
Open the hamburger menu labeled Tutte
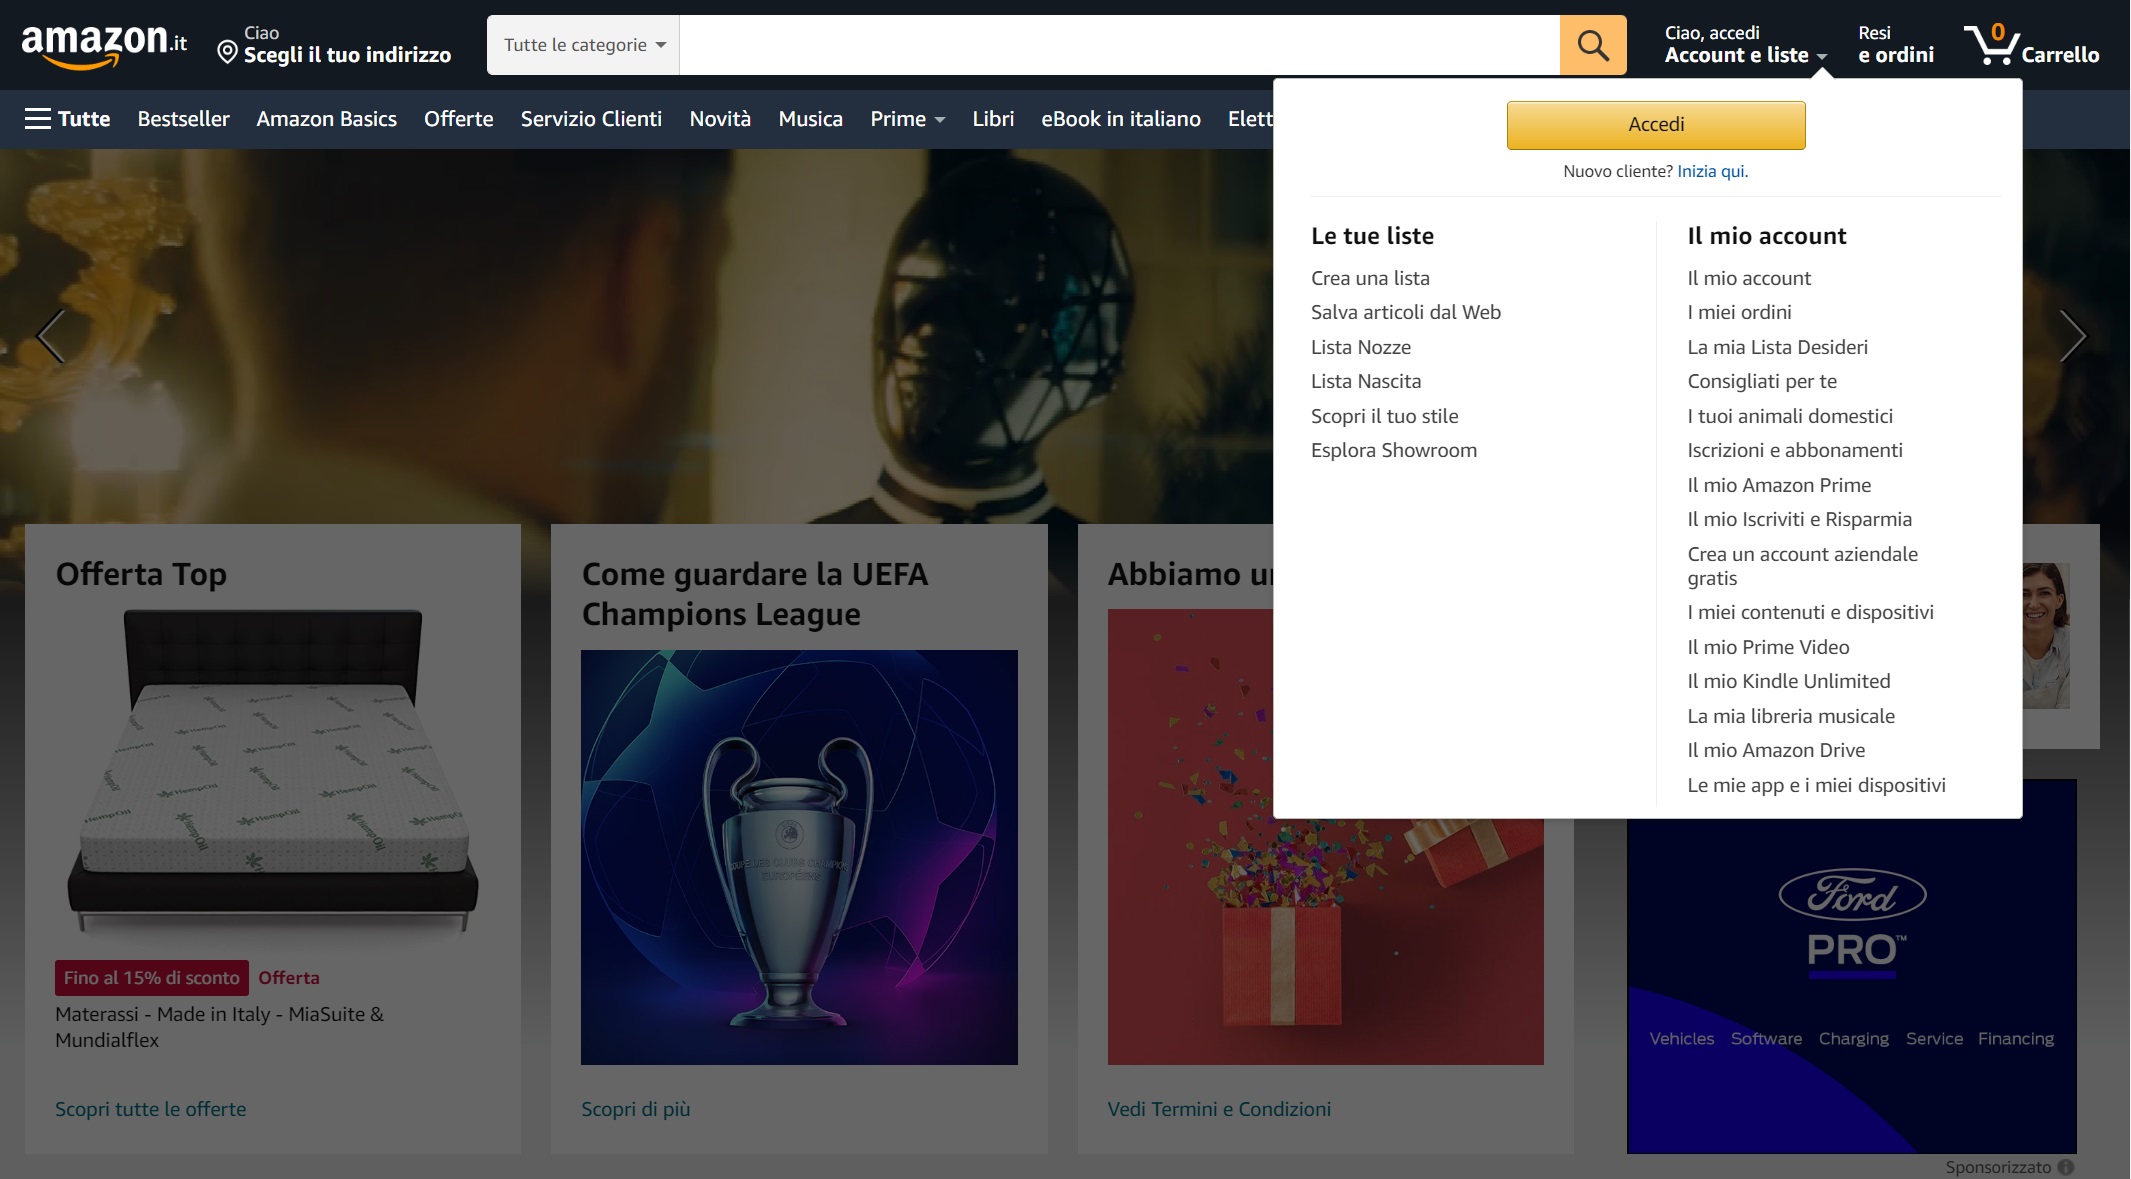[66, 119]
